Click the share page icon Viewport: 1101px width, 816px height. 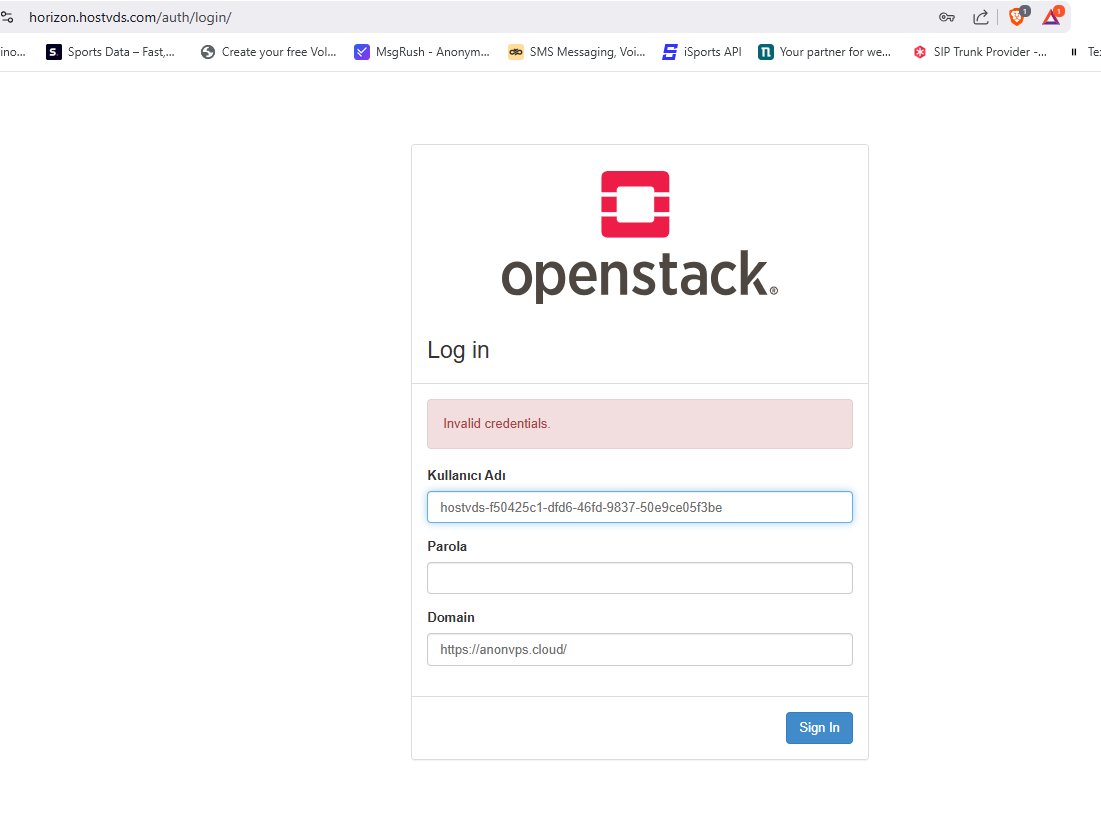coord(980,17)
